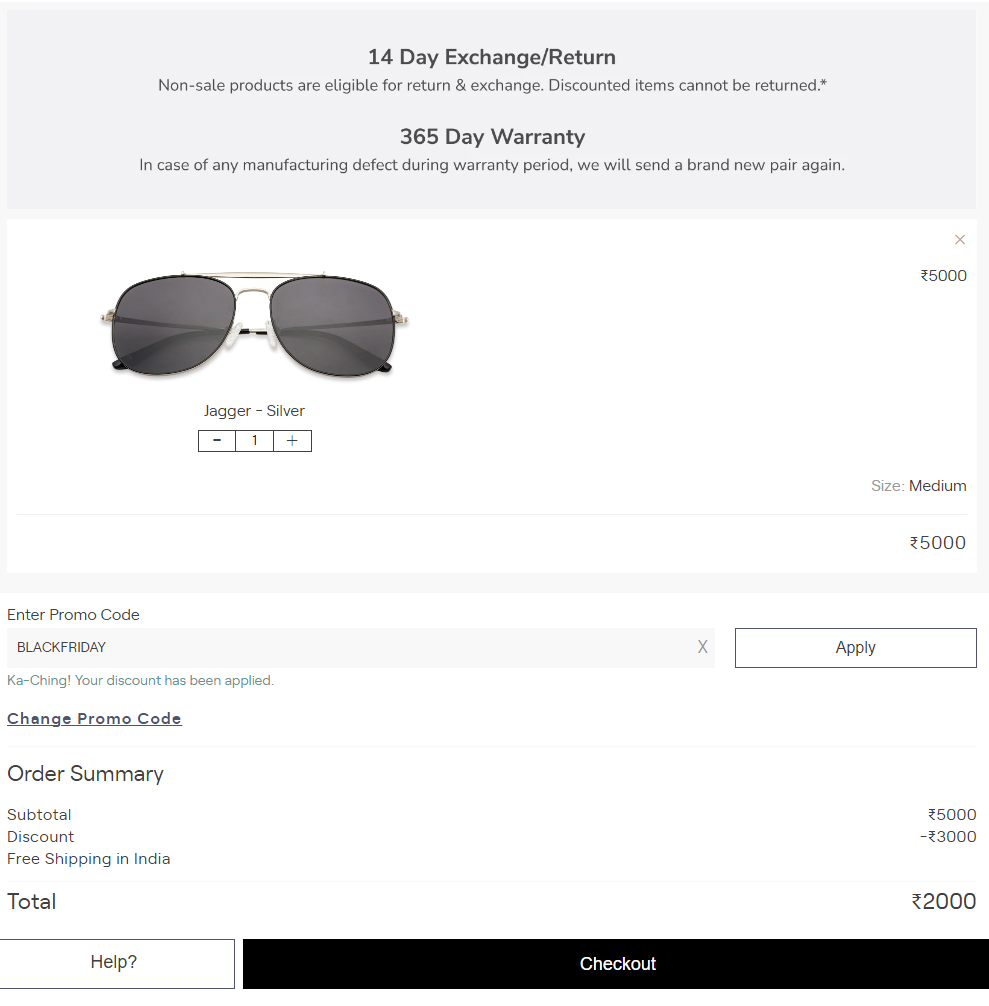
Task: Click the ₹5000 item price
Action: tap(943, 275)
